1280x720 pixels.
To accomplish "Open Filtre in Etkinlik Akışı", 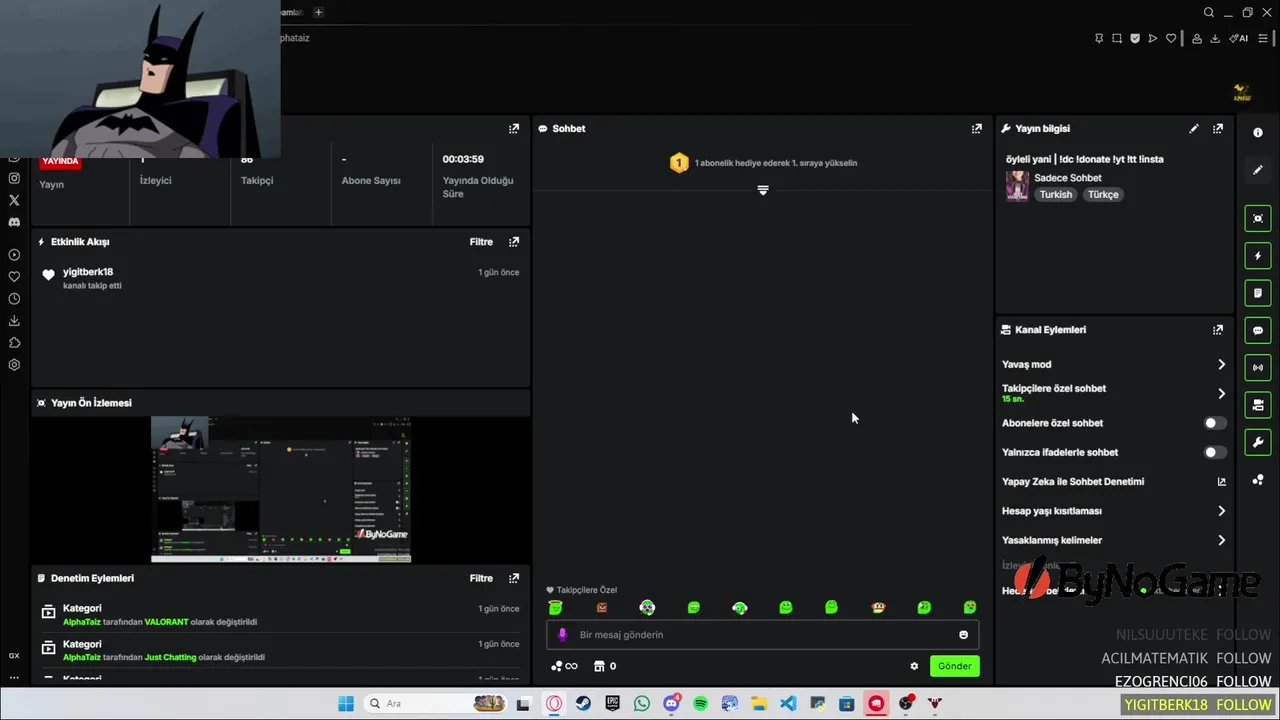I will tap(481, 242).
